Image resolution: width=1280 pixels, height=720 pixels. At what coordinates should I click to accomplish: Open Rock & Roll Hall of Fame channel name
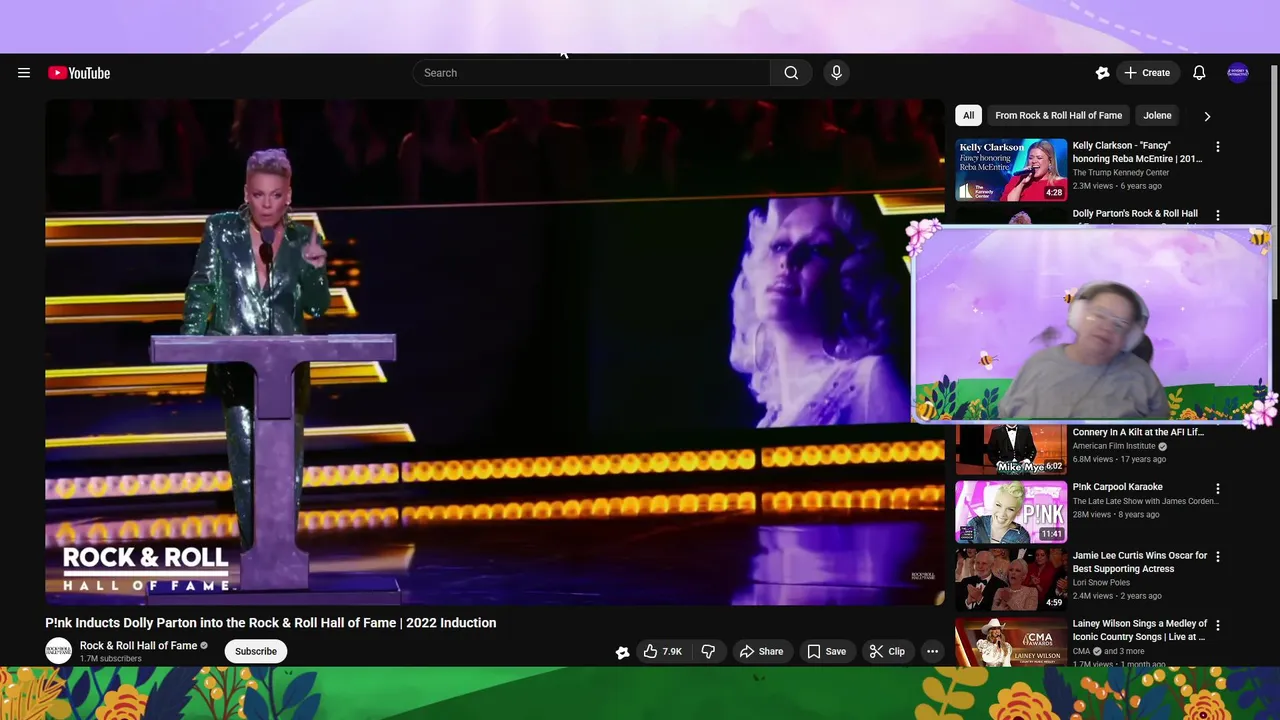[x=138, y=646]
